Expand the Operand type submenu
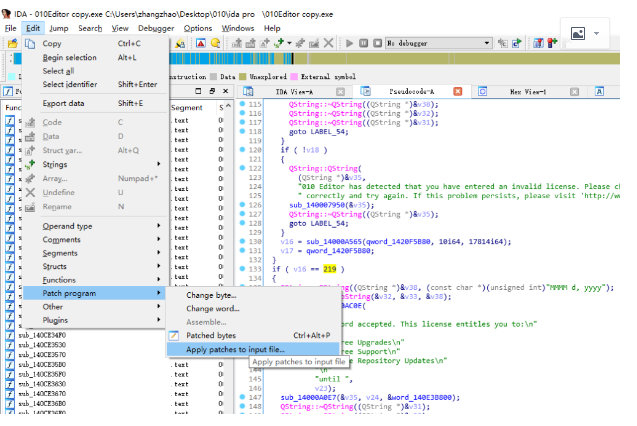637x426 pixels. tap(159, 225)
